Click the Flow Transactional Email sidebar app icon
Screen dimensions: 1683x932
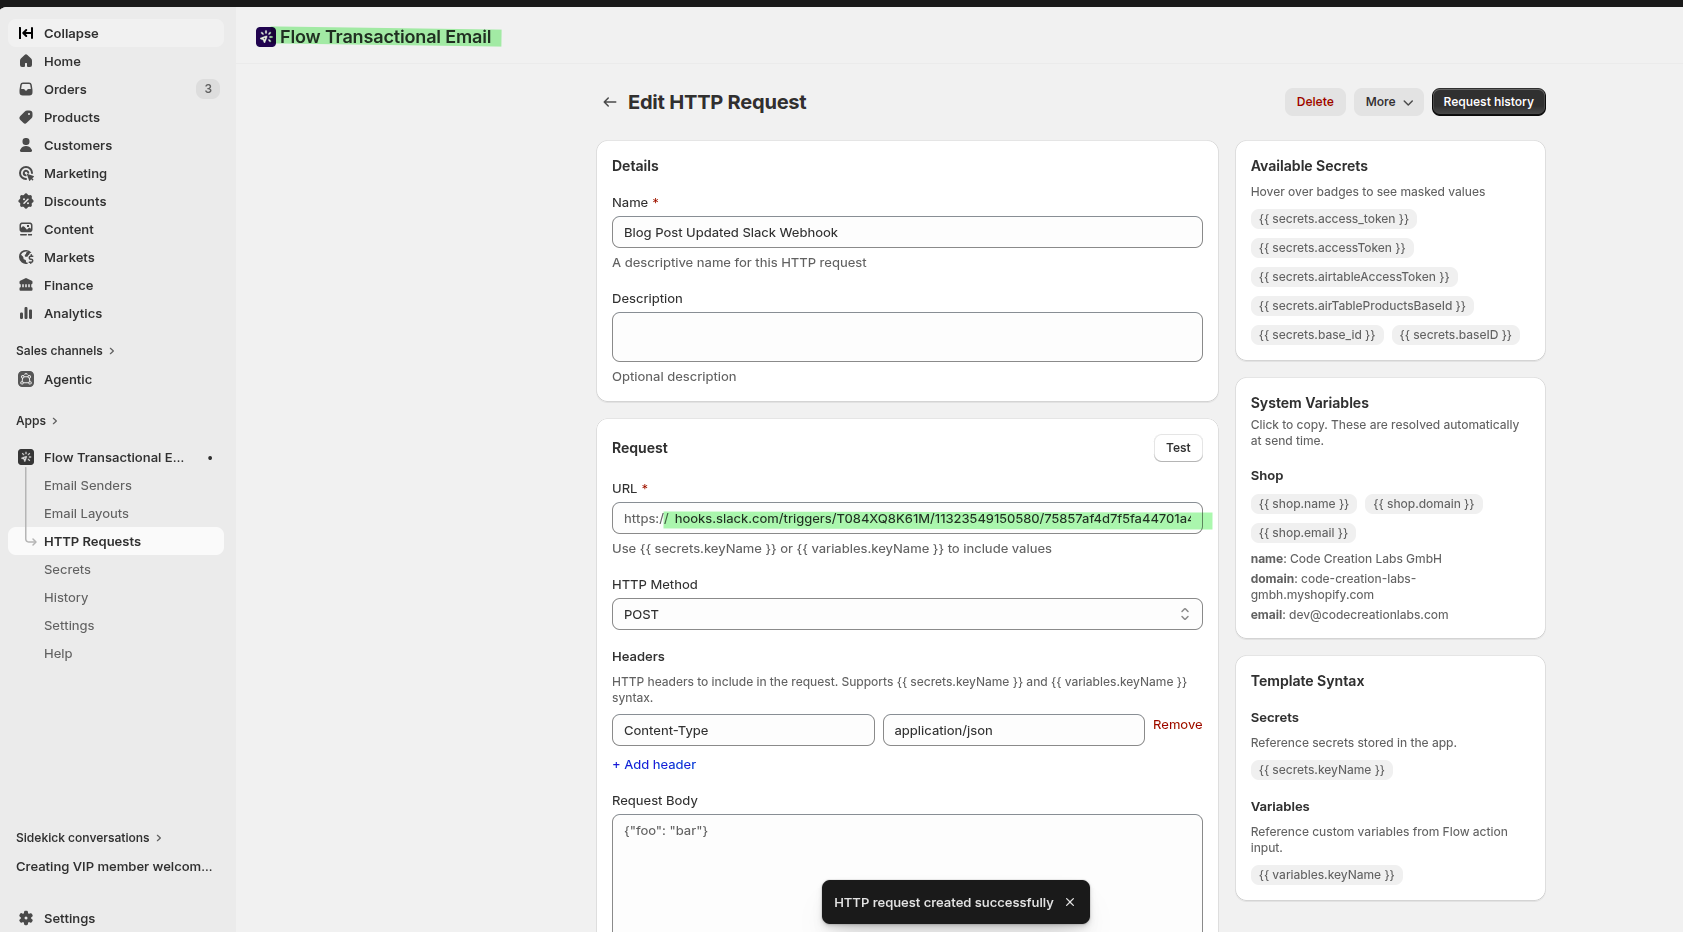point(26,457)
